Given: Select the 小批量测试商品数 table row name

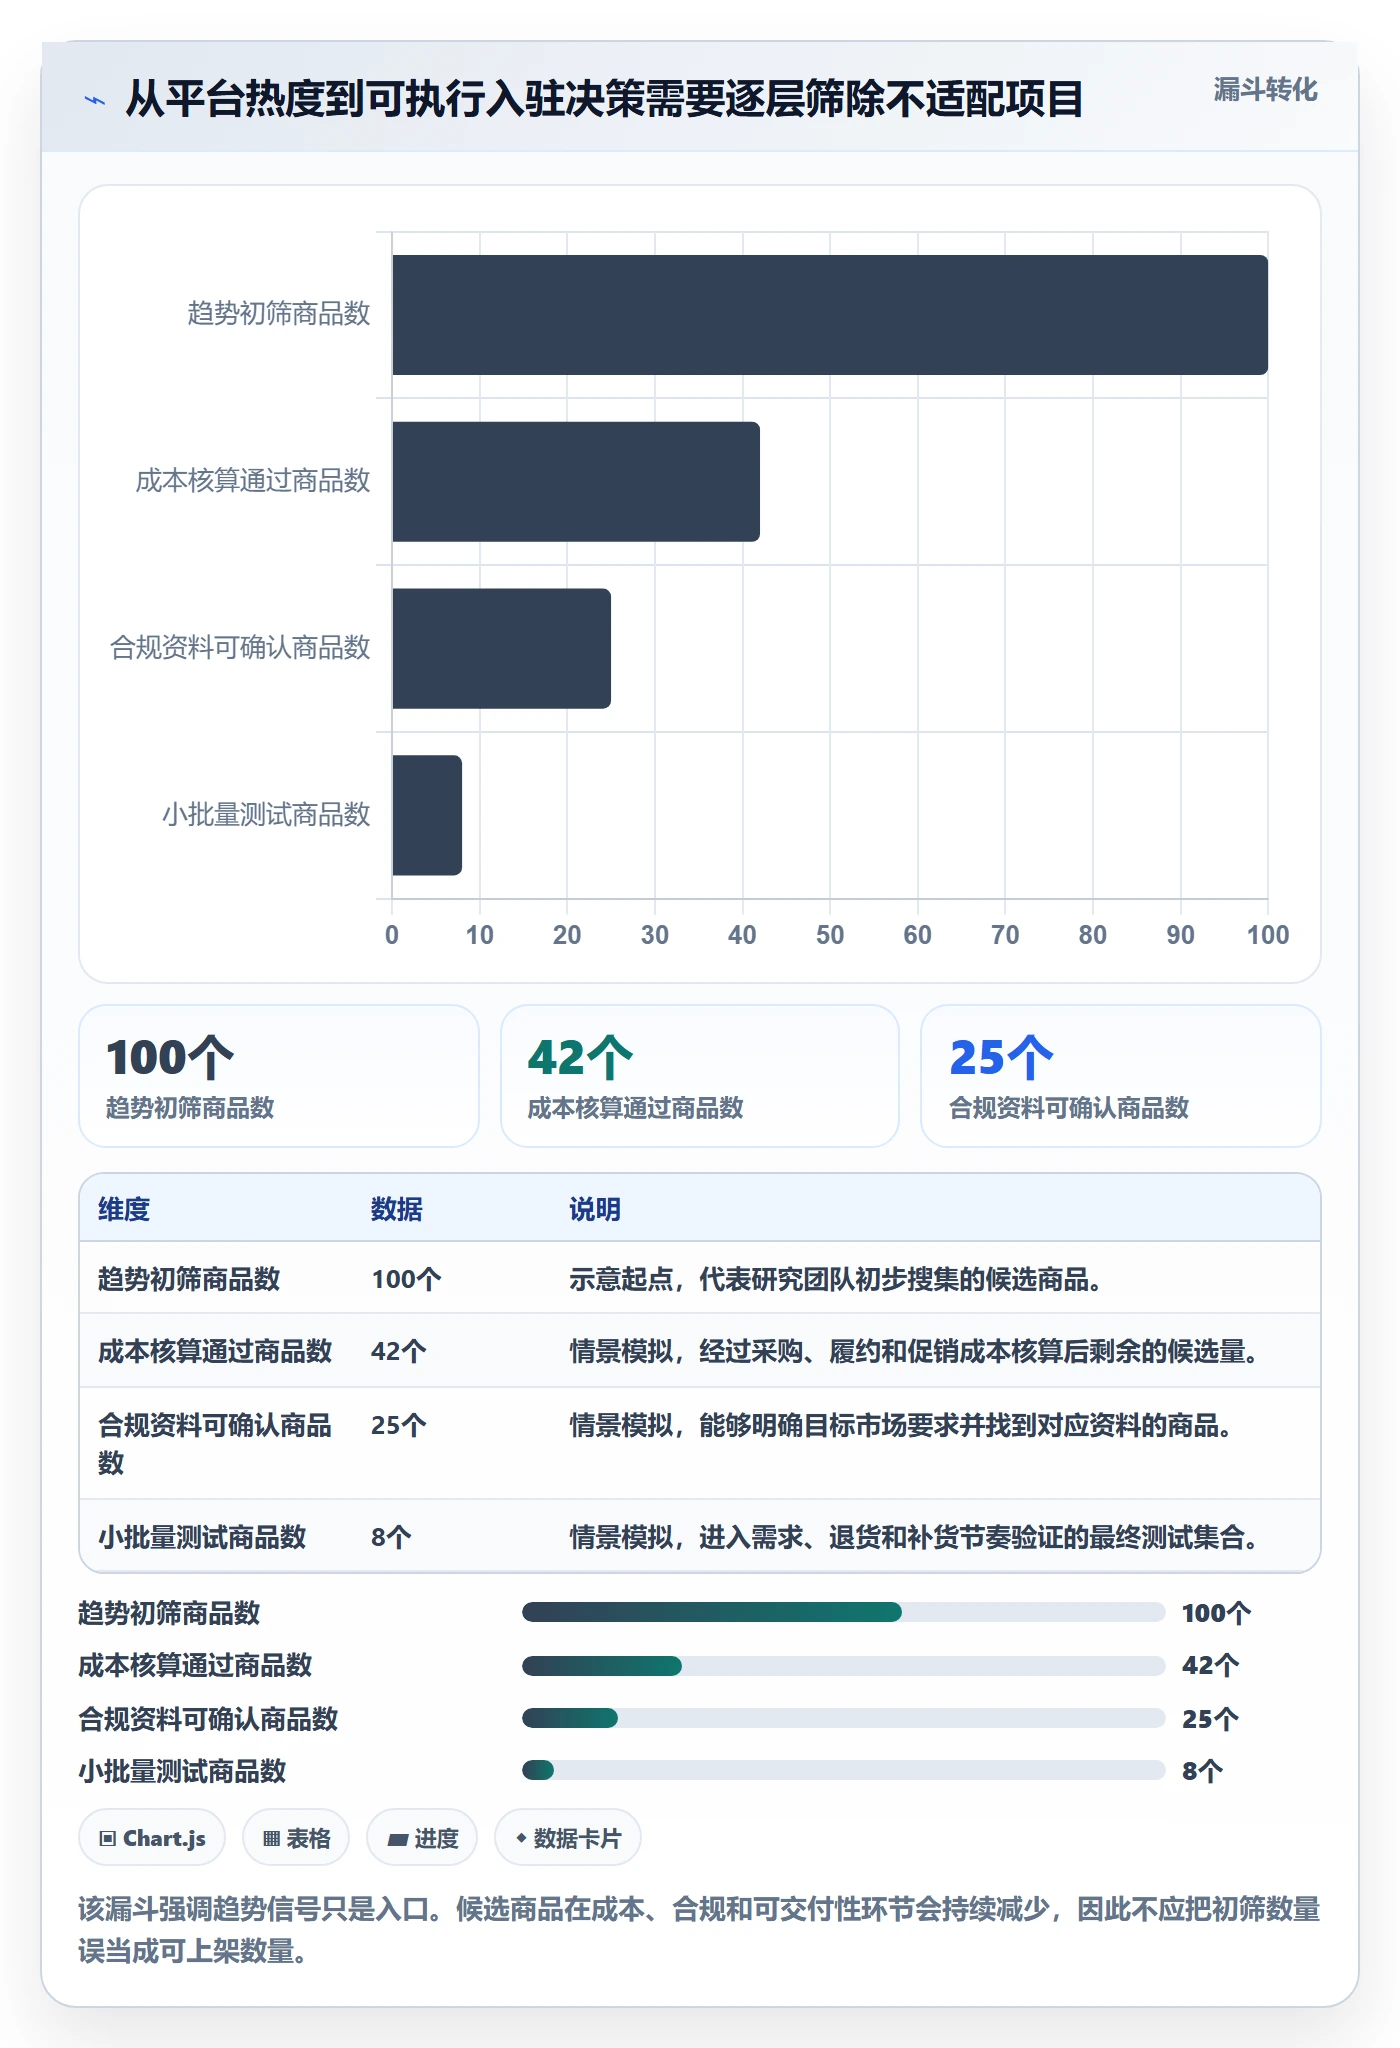Looking at the screenshot, I should 202,1537.
